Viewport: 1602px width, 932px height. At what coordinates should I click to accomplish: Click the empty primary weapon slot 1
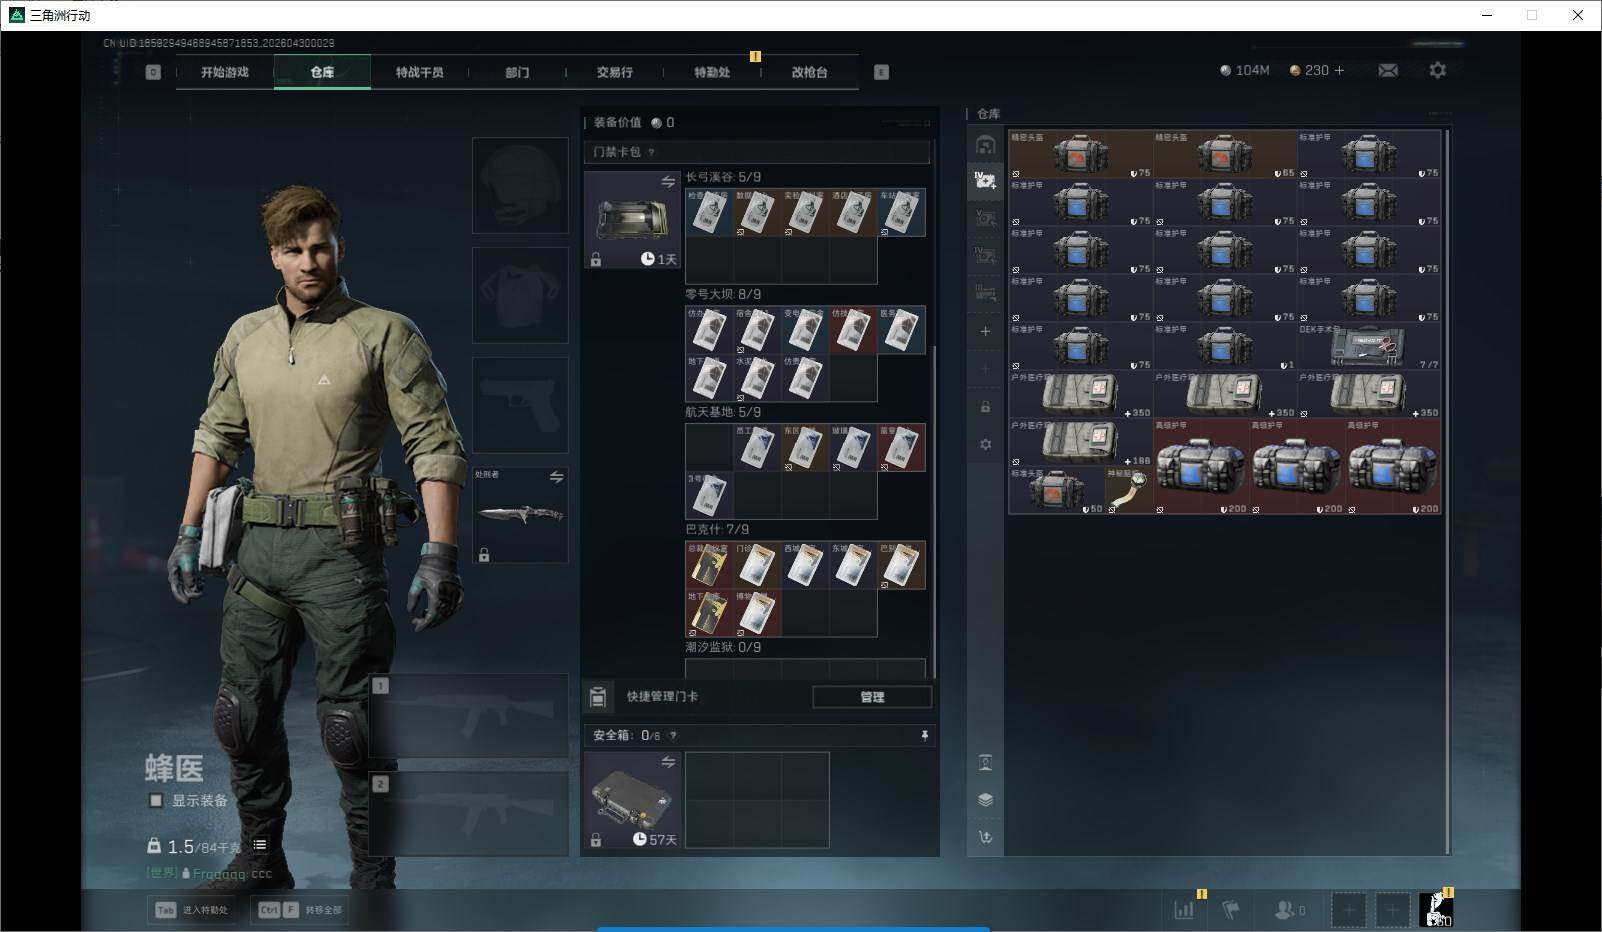469,715
